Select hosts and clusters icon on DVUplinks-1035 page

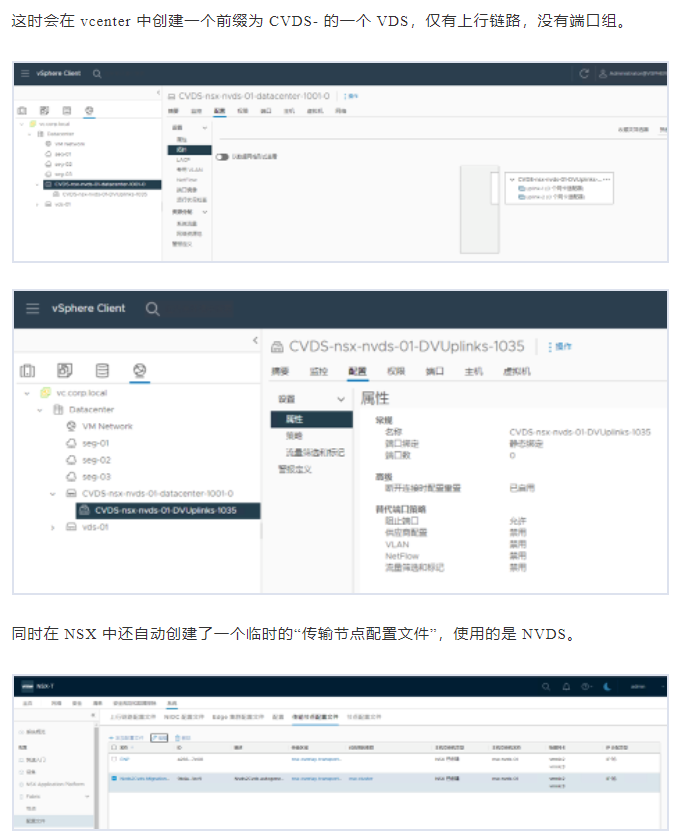point(27,370)
